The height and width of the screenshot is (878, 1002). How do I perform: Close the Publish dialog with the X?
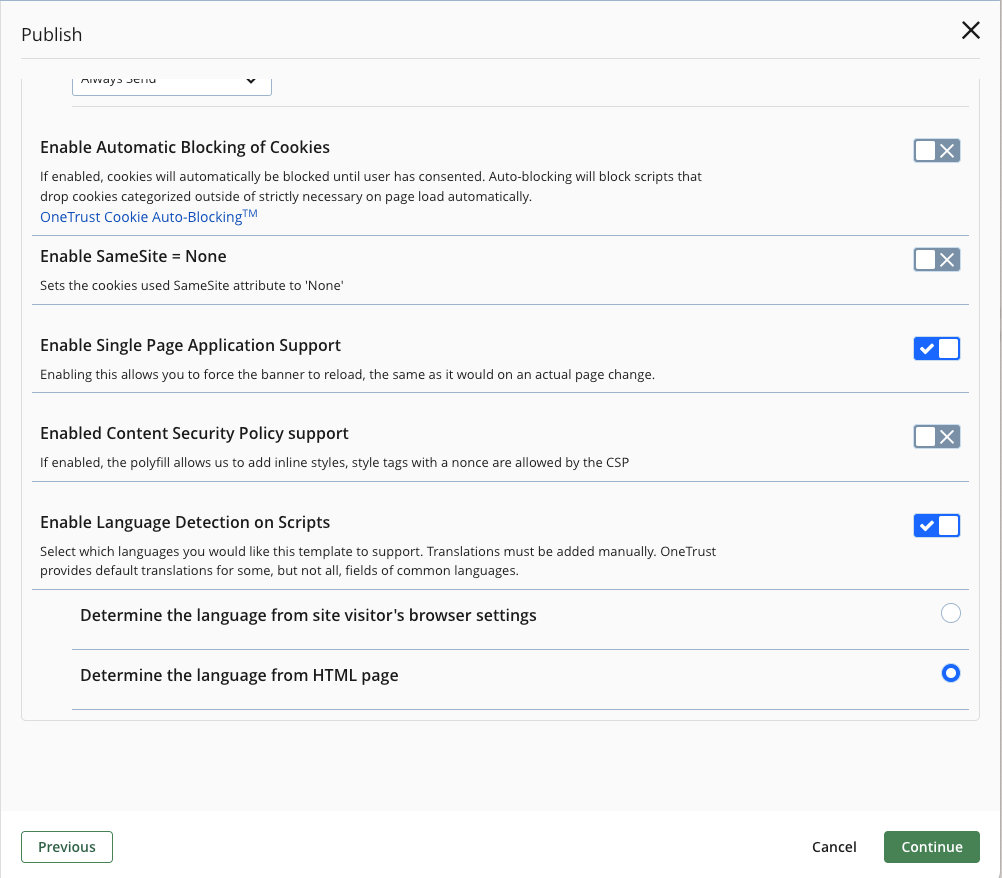tap(970, 31)
